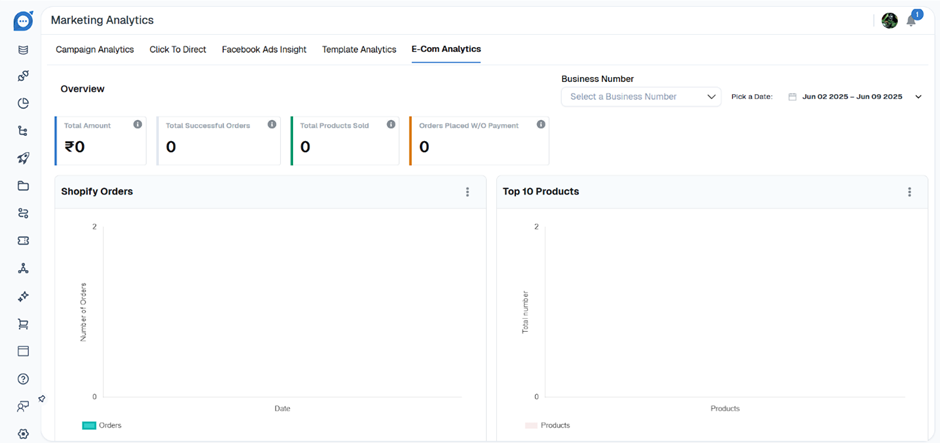
Task: Open the Select a Business Number dropdown
Action: pyautogui.click(x=641, y=97)
